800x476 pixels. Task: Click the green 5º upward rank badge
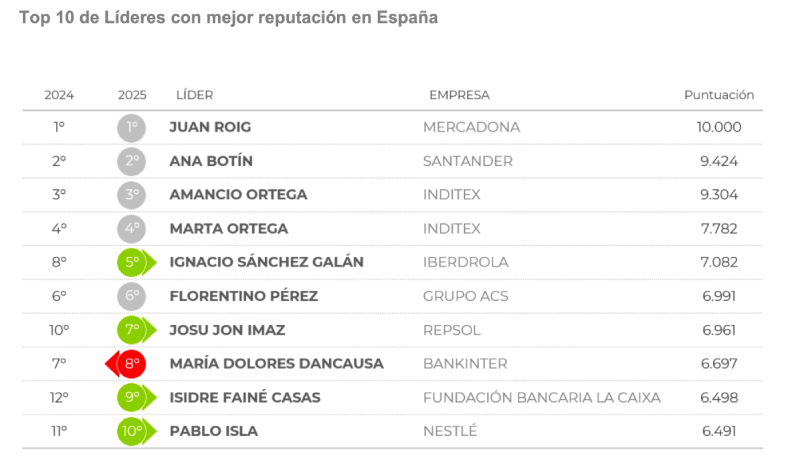[136, 262]
